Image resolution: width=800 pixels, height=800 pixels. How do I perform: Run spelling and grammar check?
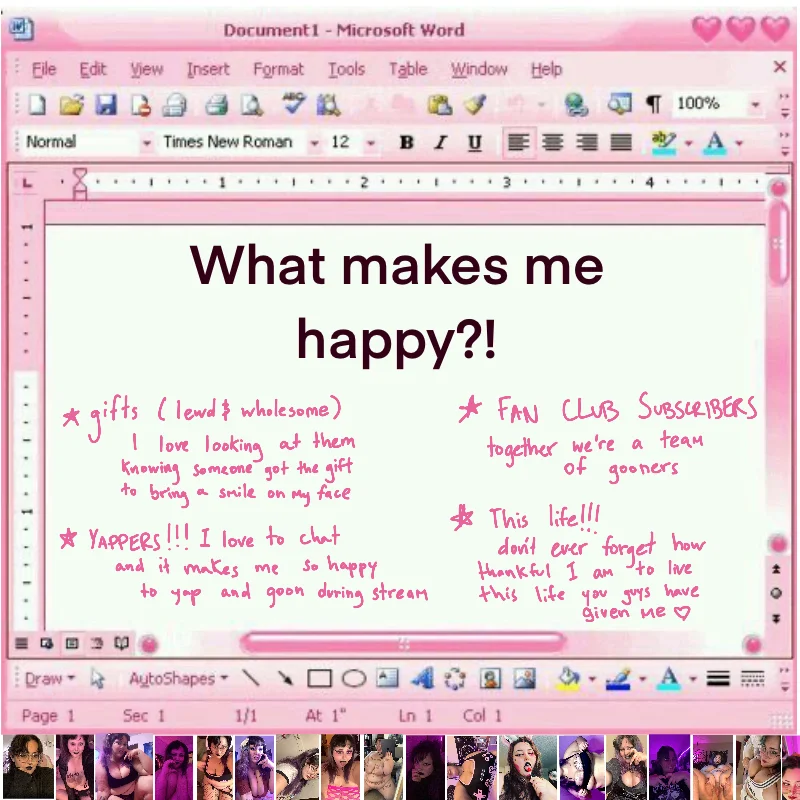(292, 104)
